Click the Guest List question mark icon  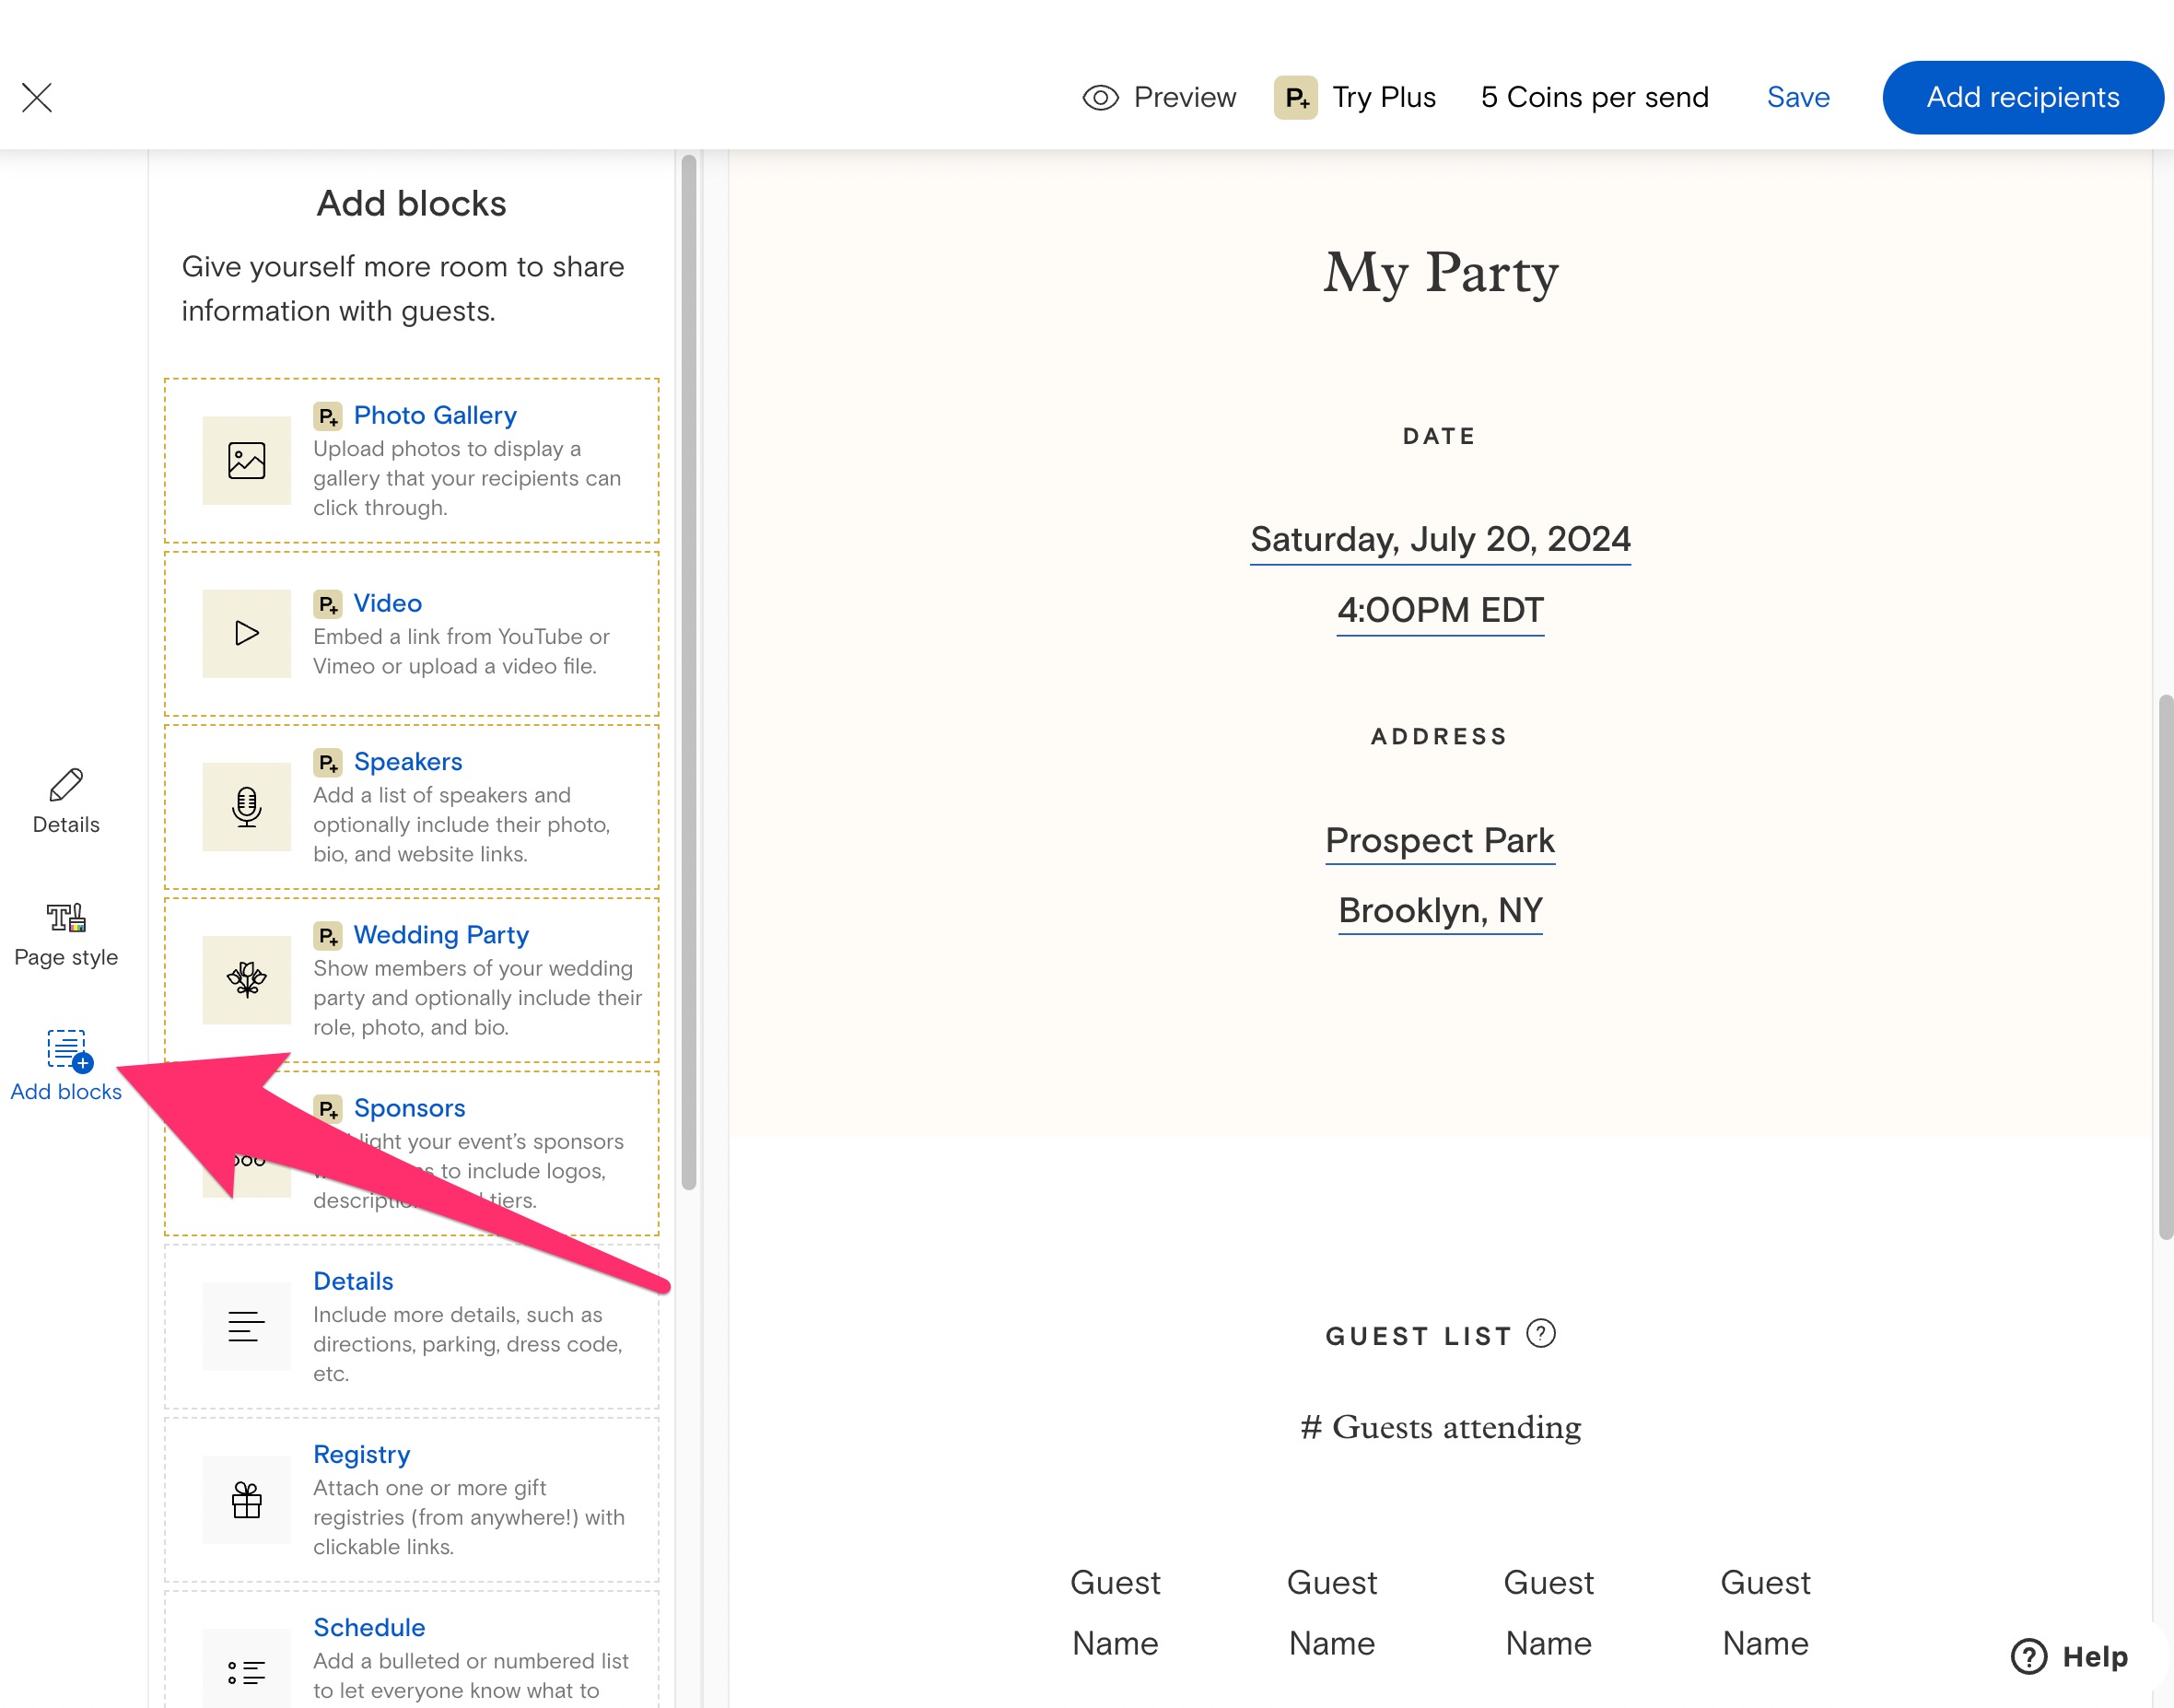tap(1540, 1333)
